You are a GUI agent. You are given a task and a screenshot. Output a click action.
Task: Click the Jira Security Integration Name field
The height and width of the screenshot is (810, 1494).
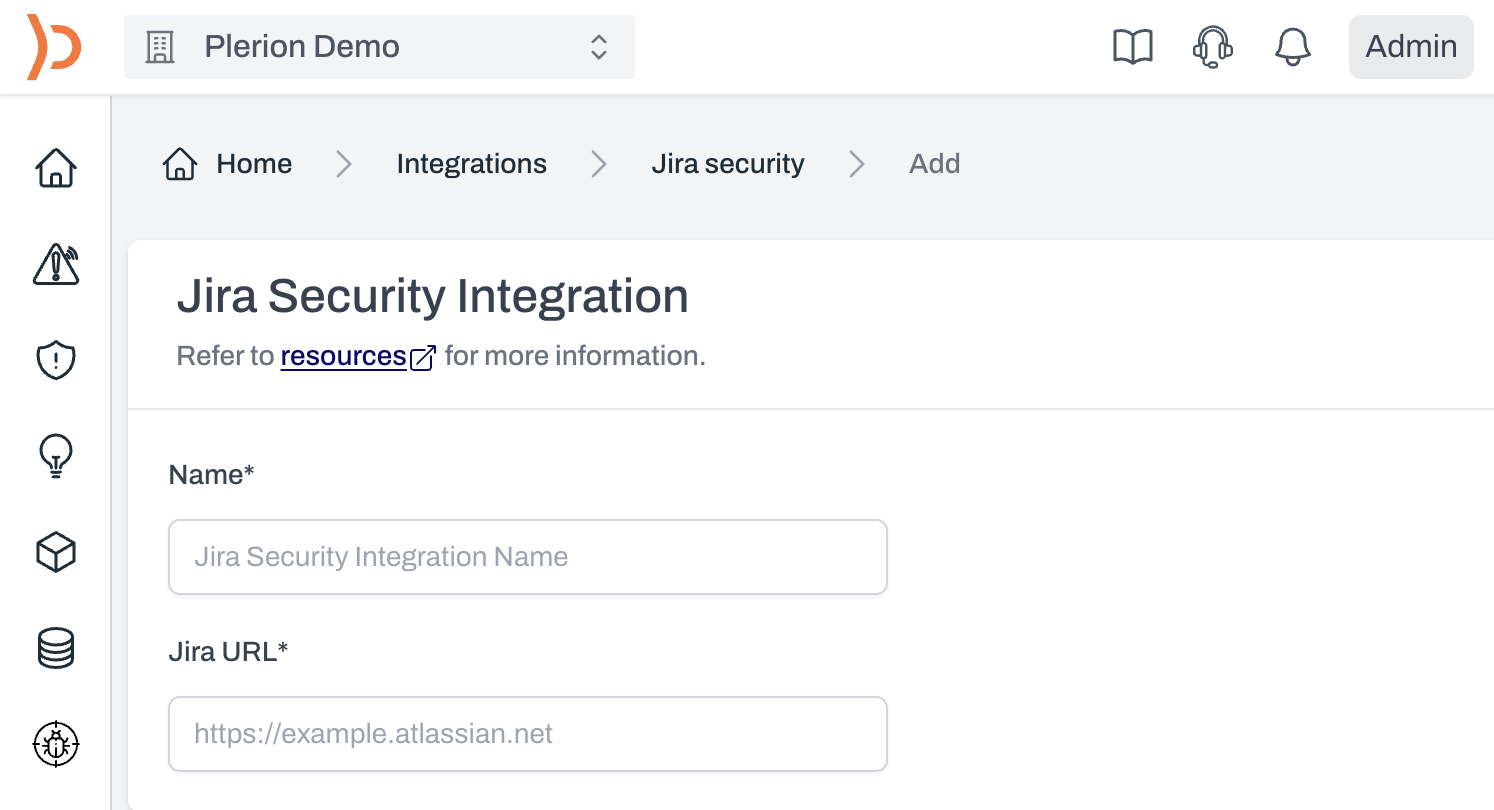coord(528,557)
